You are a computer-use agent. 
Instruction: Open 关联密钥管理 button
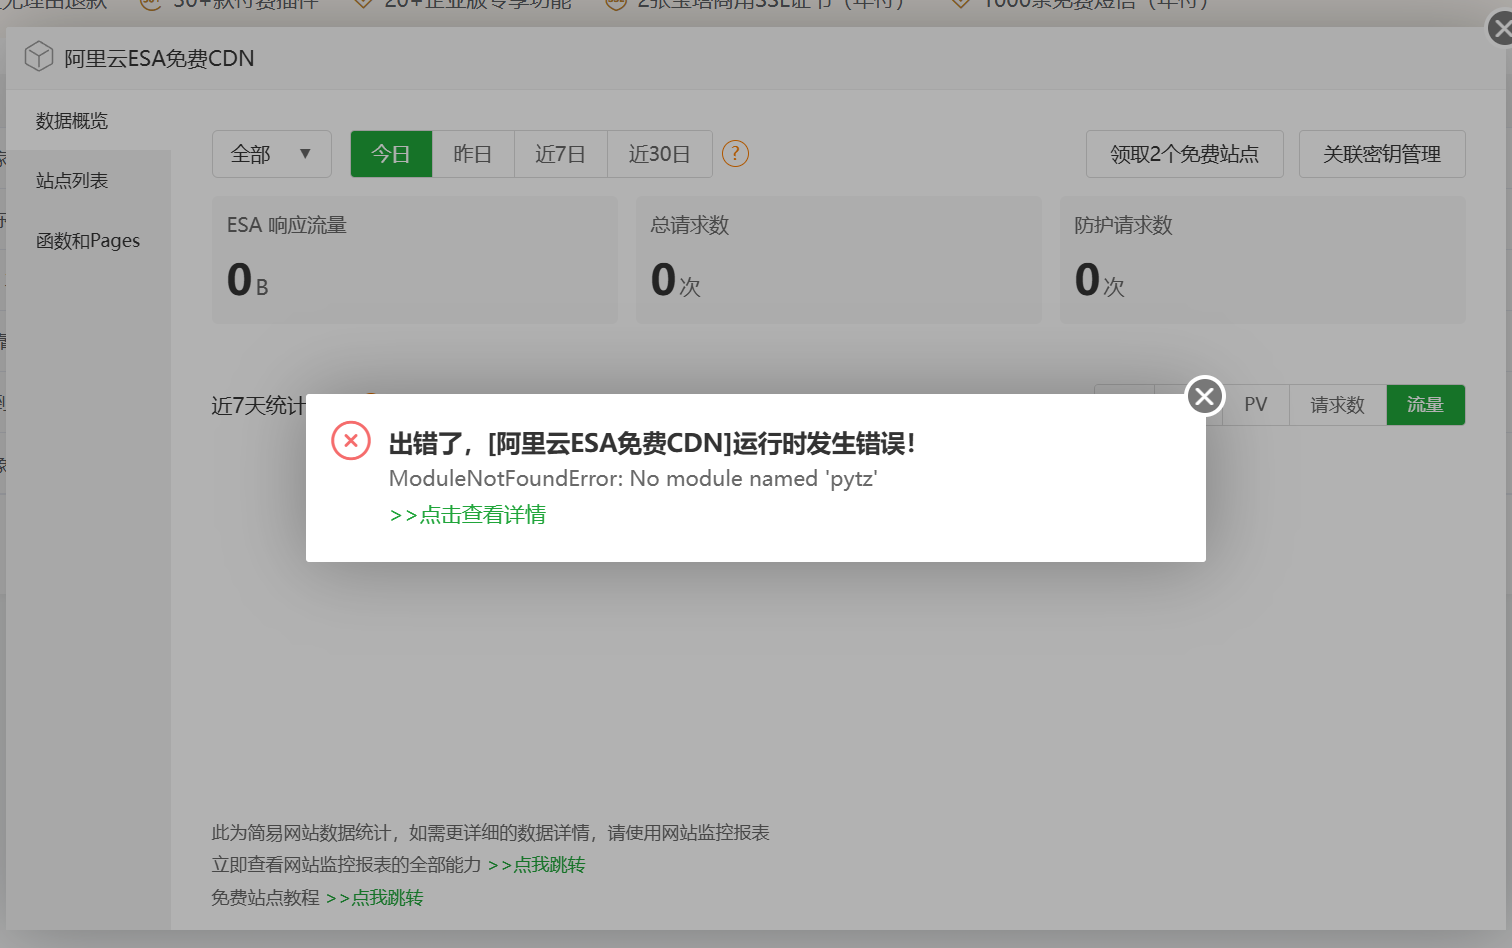[1382, 154]
